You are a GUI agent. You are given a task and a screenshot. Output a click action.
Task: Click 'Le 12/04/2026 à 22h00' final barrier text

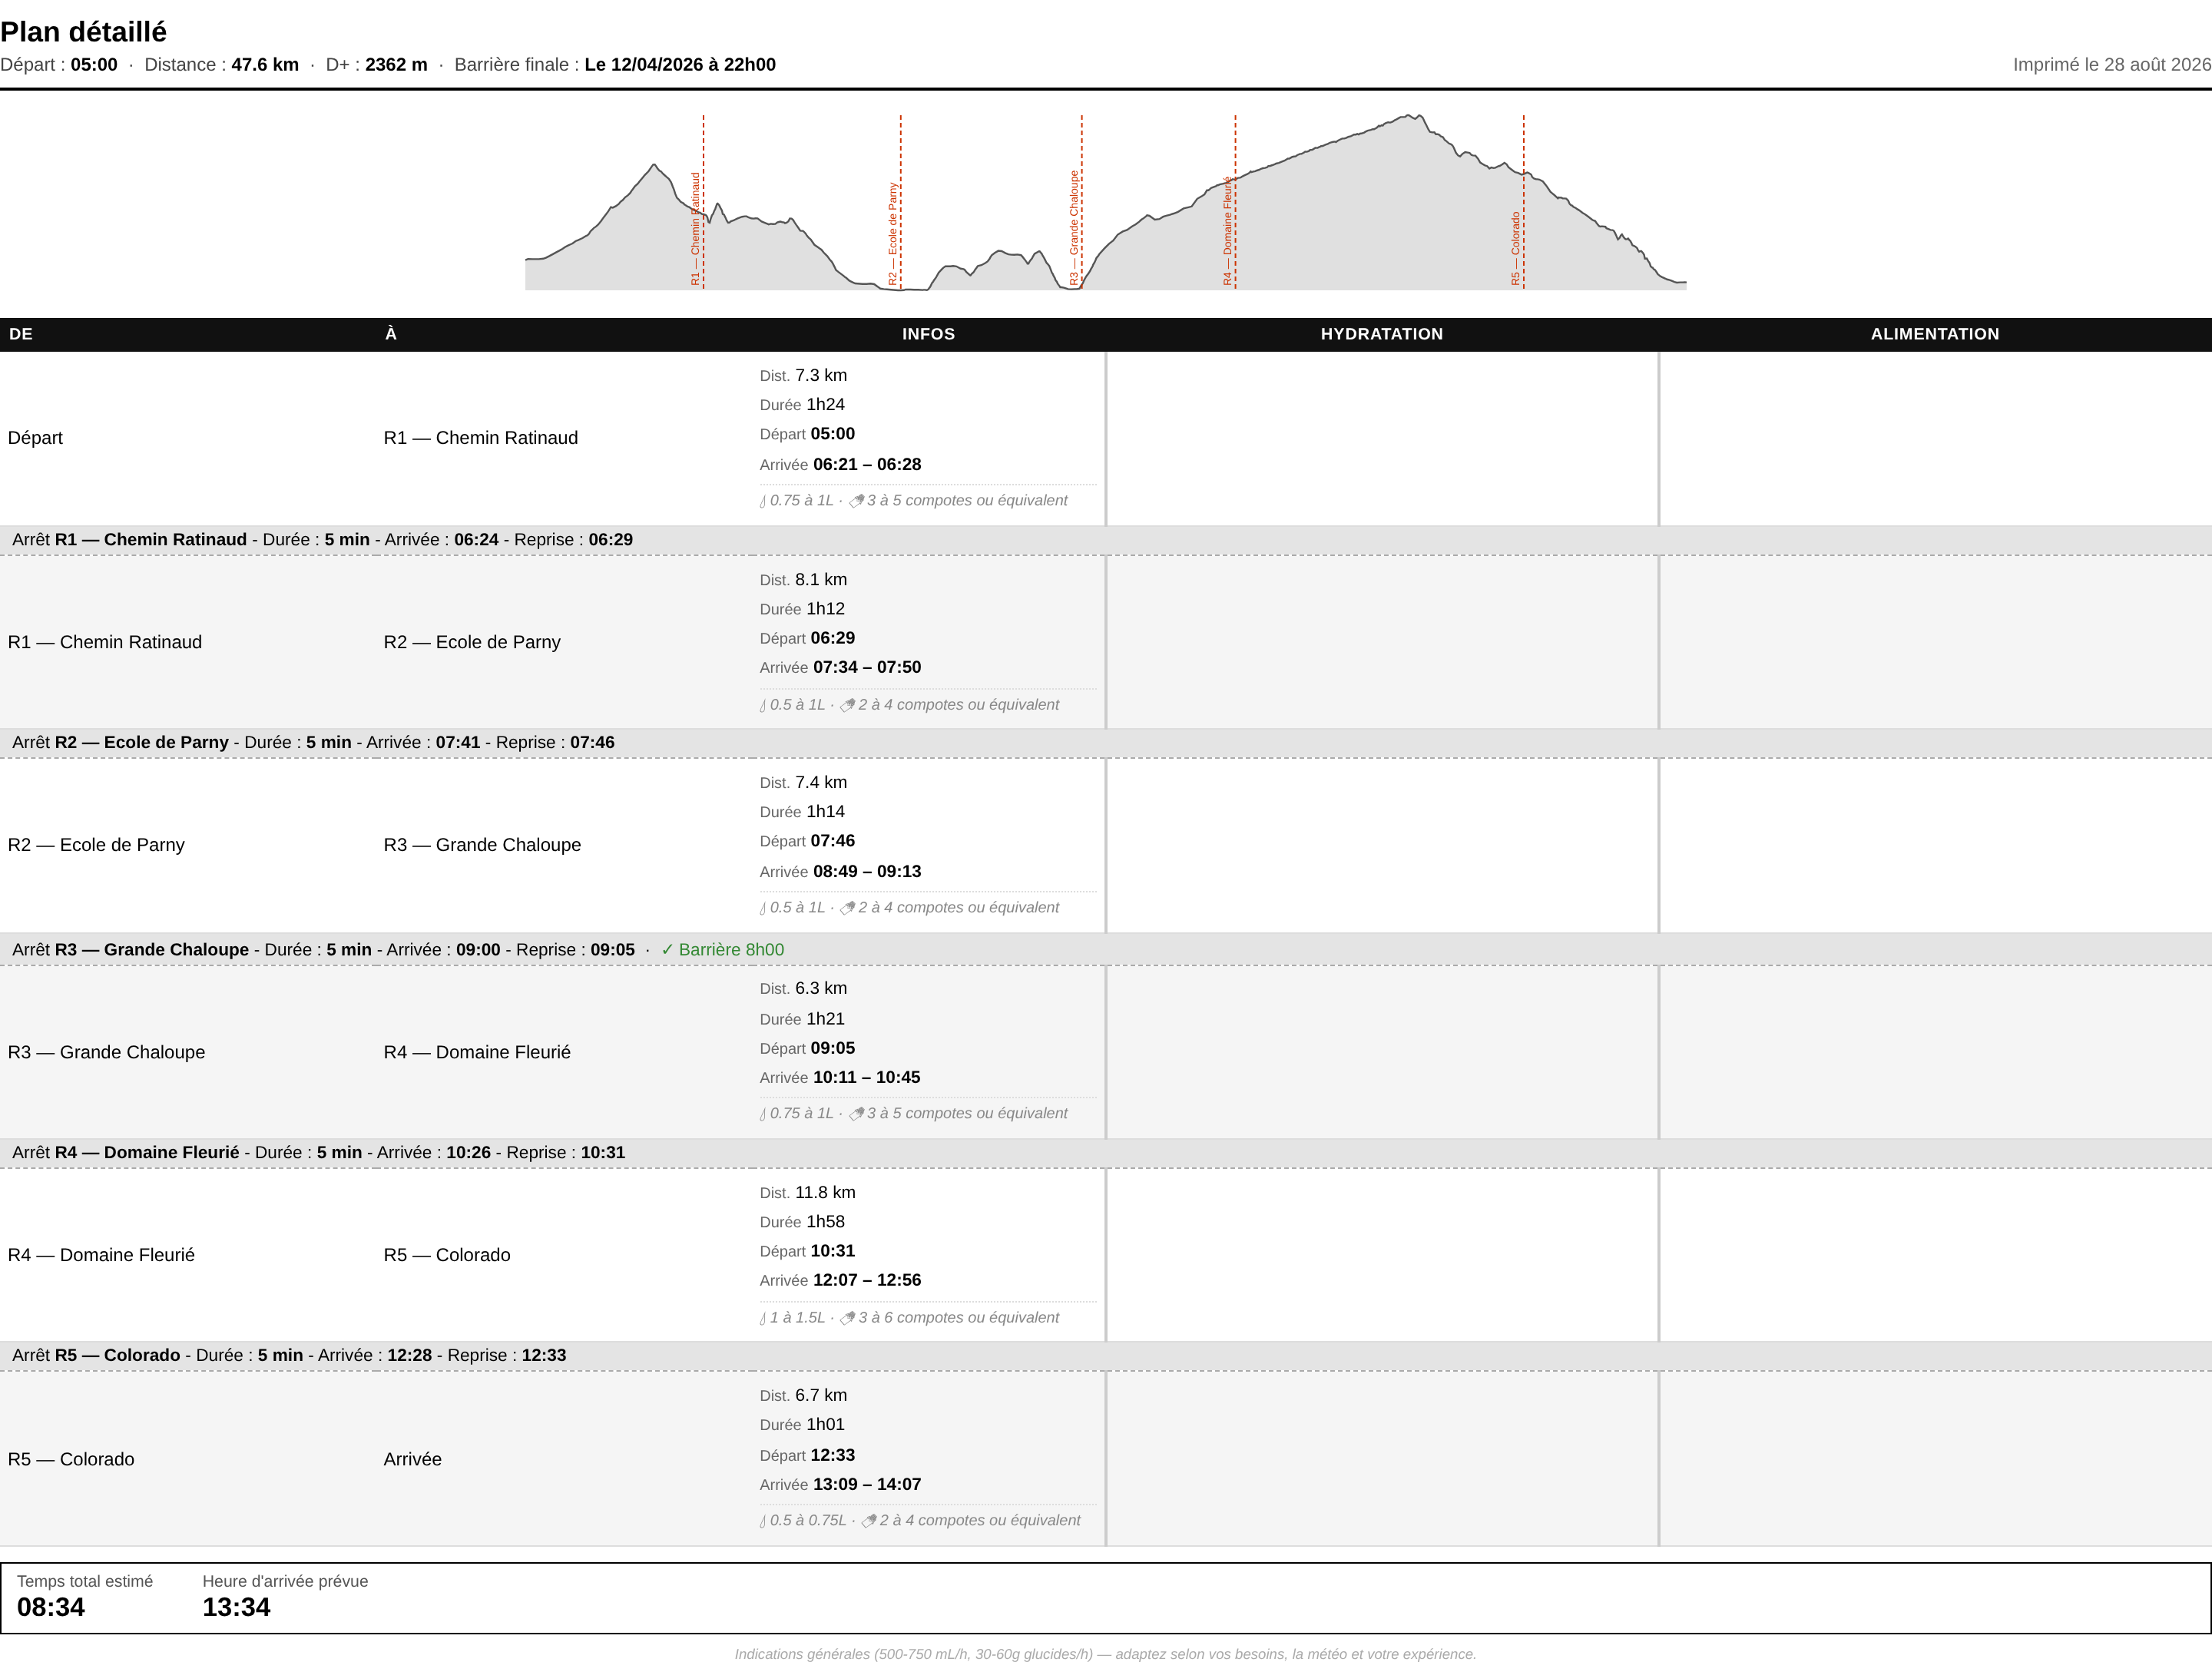click(680, 65)
